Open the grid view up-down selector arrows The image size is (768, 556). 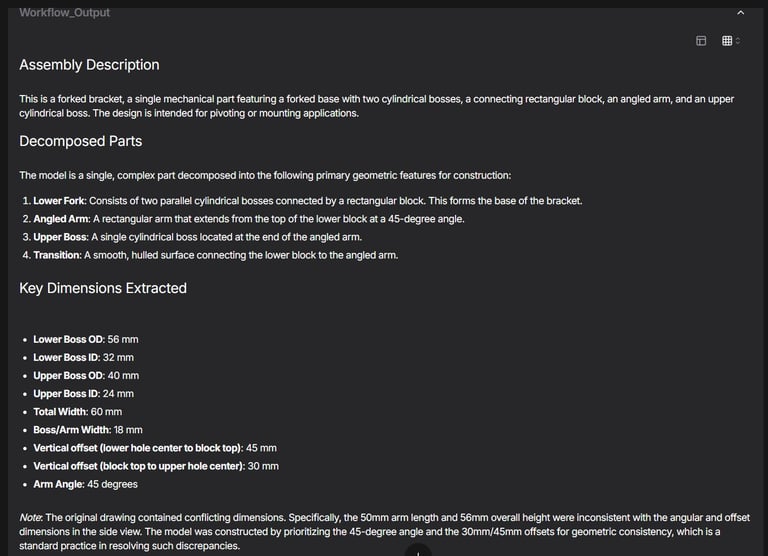(738, 41)
